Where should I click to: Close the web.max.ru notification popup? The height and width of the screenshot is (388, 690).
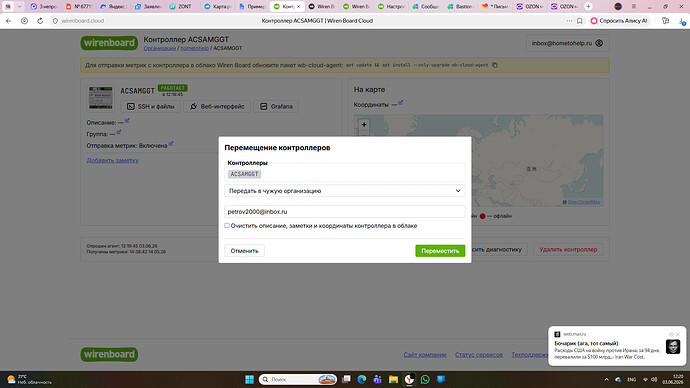tap(678, 334)
